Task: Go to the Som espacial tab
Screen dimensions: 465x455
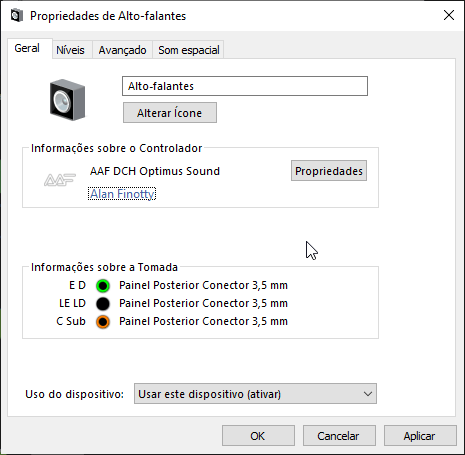Action: click(189, 50)
